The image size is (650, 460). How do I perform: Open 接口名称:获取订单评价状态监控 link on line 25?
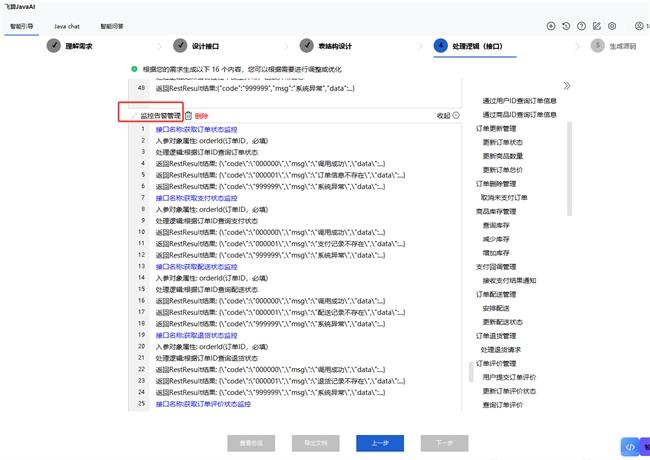[203, 404]
